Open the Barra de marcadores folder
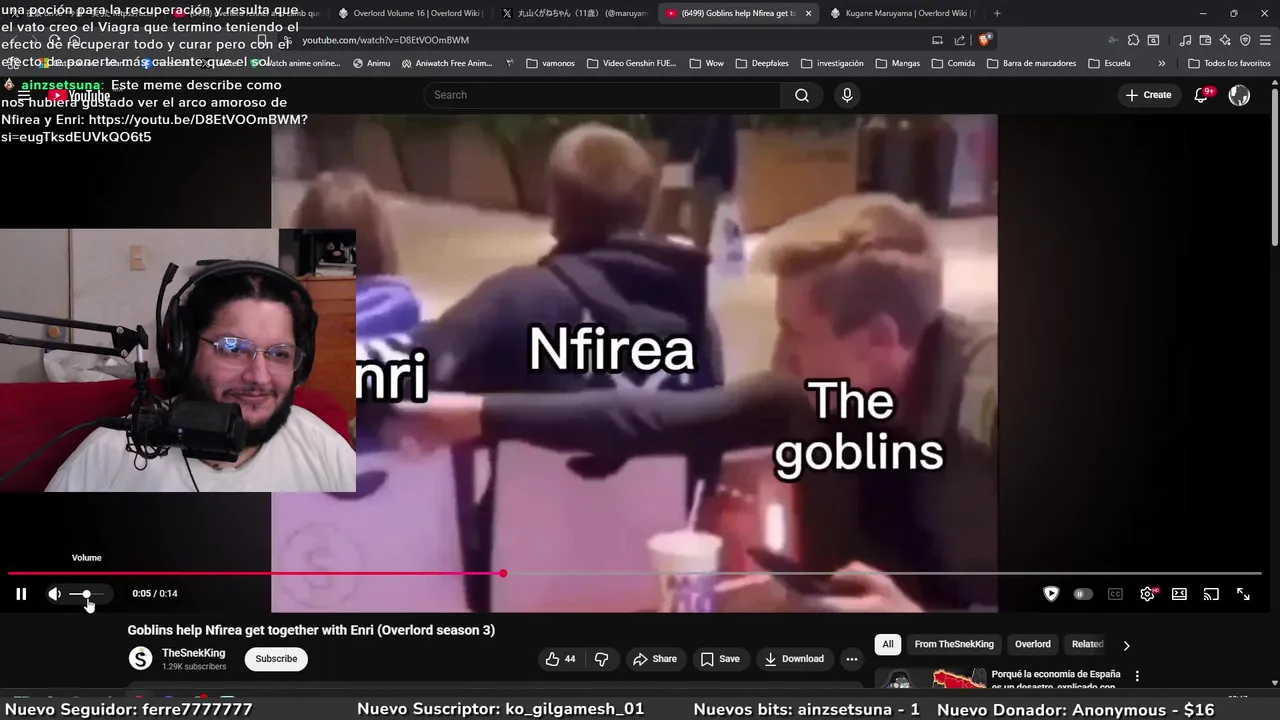 click(x=1032, y=63)
